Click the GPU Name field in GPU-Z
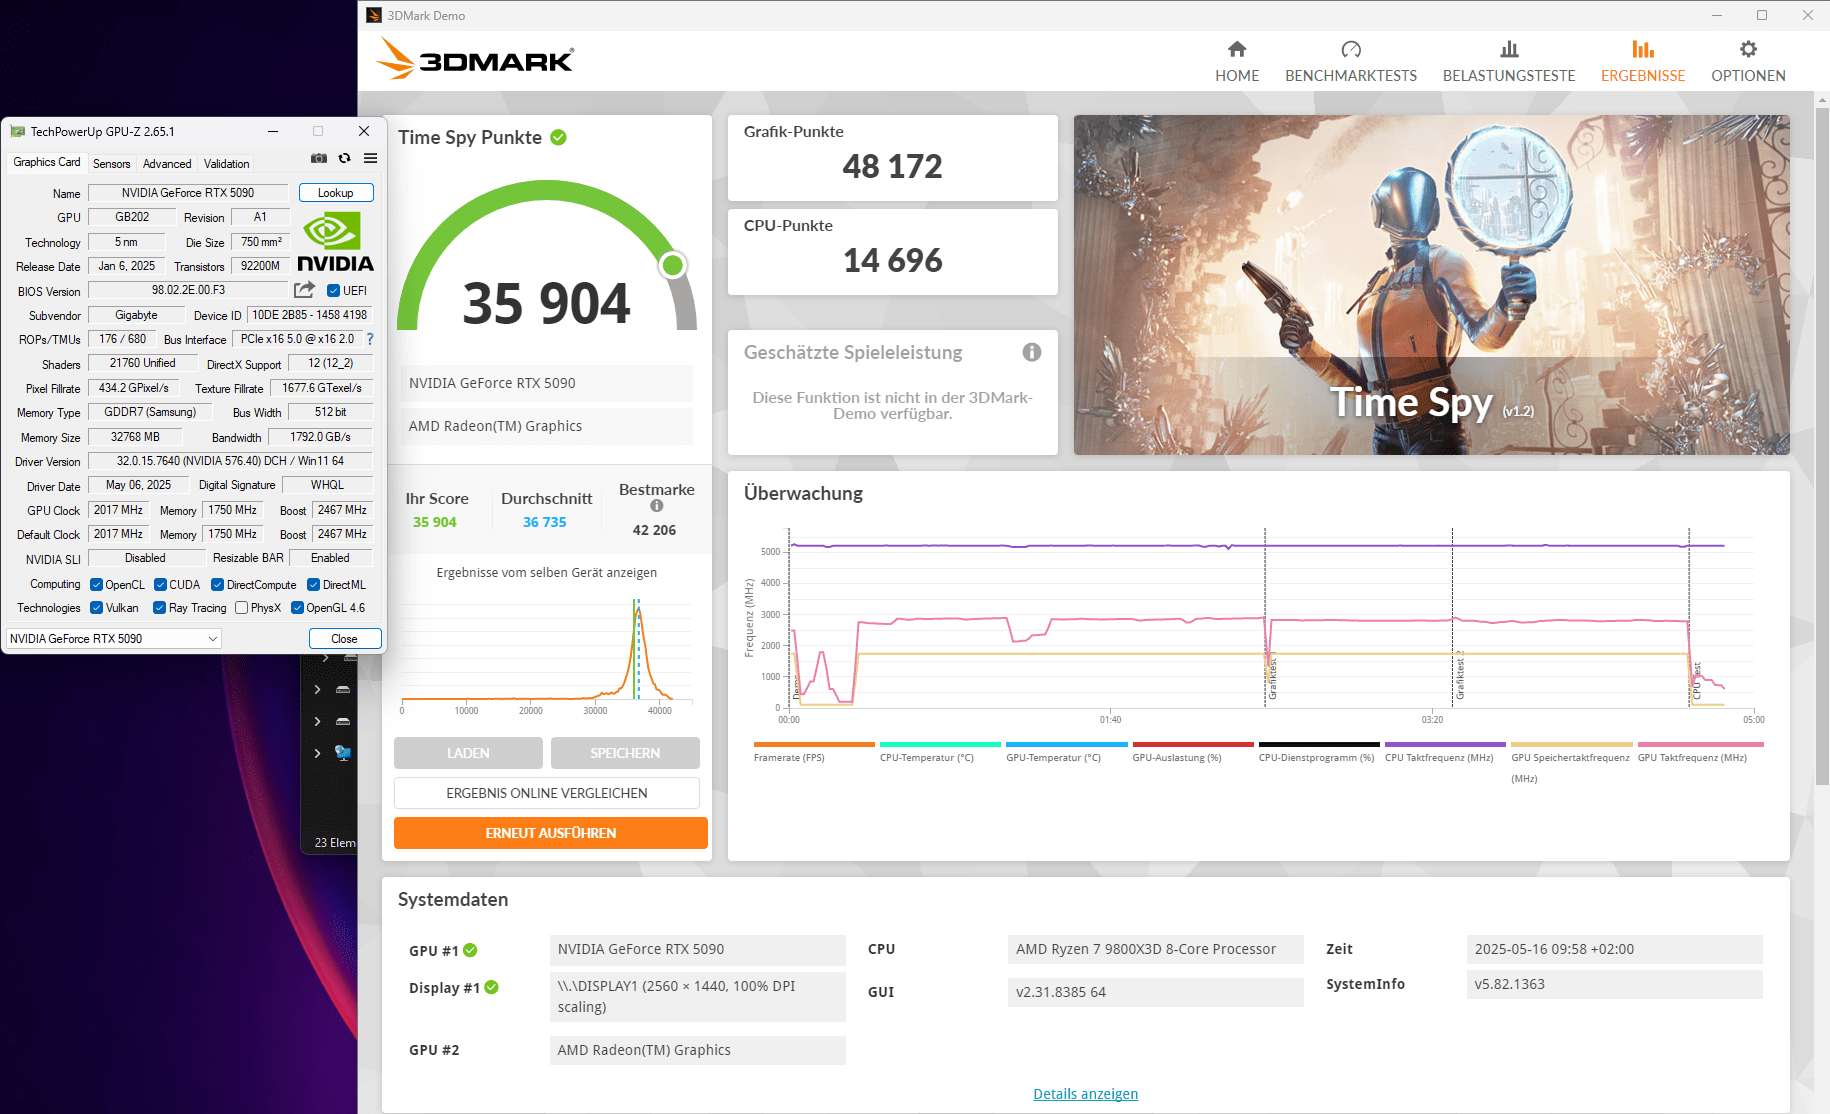The height and width of the screenshot is (1114, 1830). pyautogui.click(x=188, y=193)
